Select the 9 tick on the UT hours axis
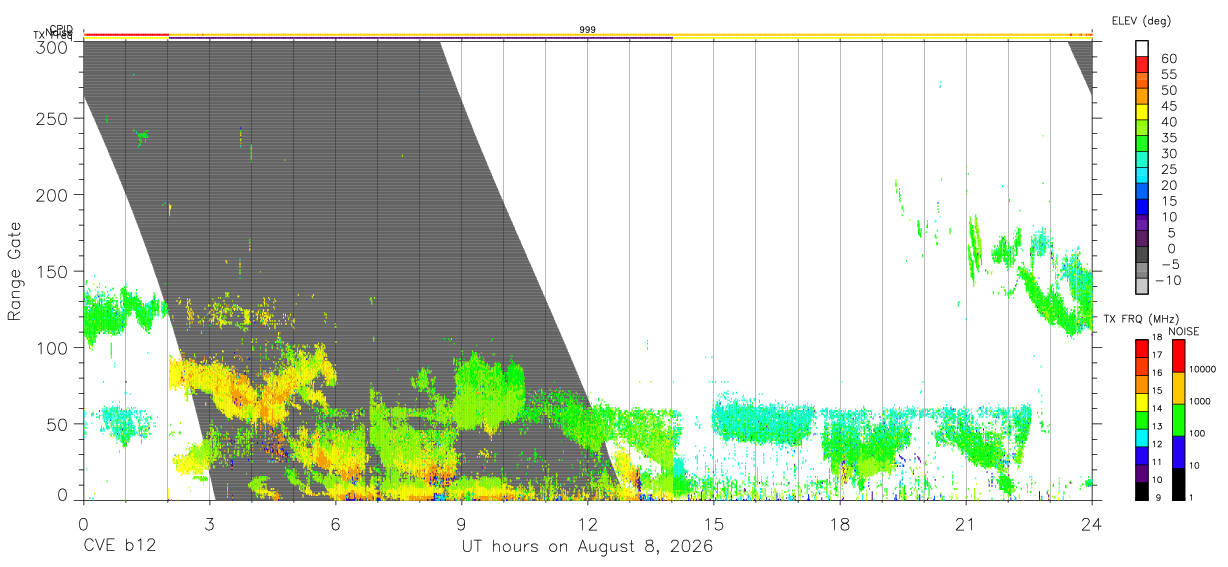The image size is (1228, 567). pos(461,524)
